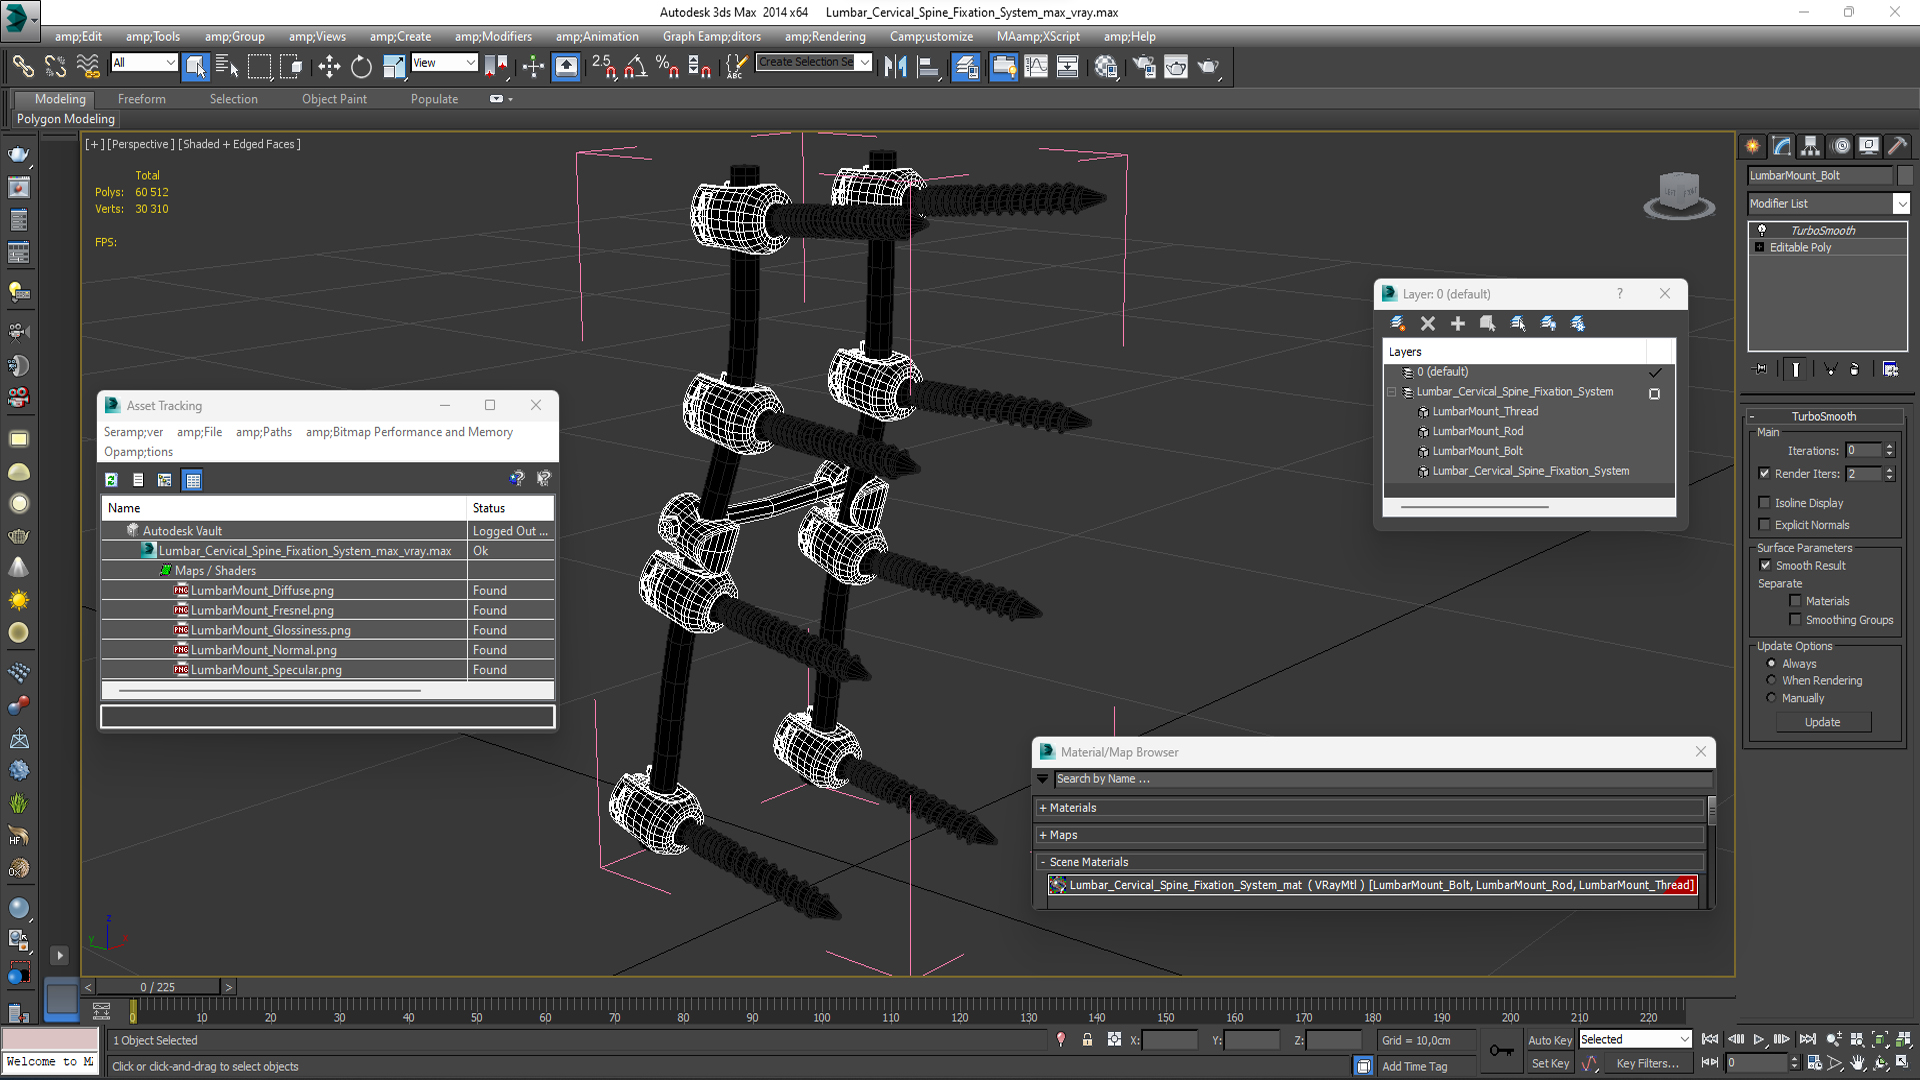Open the Curve Editor icon
This screenshot has height=1080, width=1920.
tap(1036, 67)
